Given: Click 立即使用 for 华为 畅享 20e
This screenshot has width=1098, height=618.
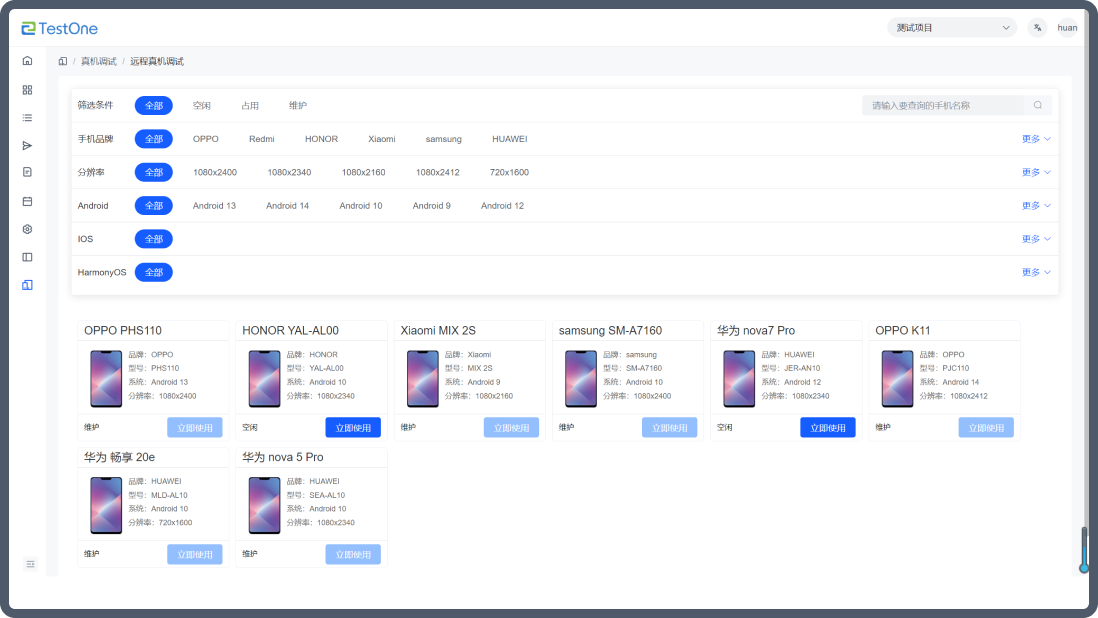Looking at the screenshot, I should coord(195,554).
